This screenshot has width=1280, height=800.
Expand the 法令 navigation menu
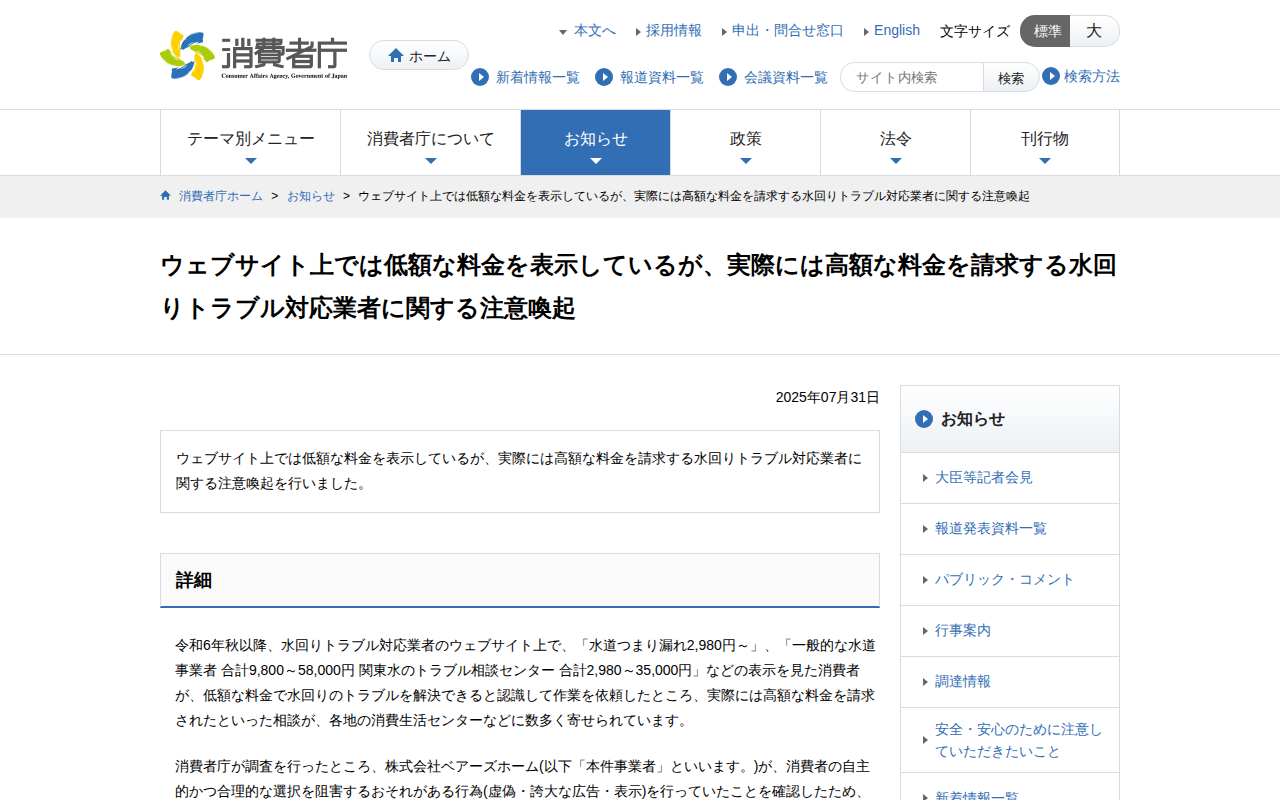pos(896,142)
